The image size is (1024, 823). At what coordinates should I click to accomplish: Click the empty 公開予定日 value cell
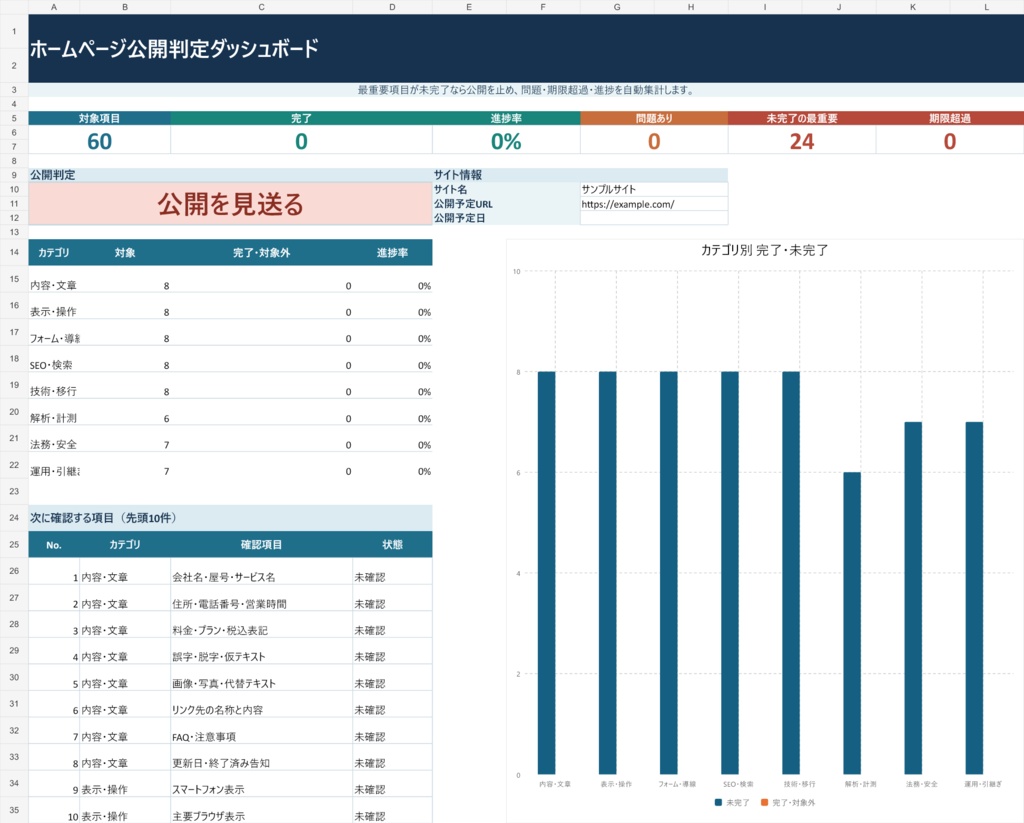(x=654, y=218)
